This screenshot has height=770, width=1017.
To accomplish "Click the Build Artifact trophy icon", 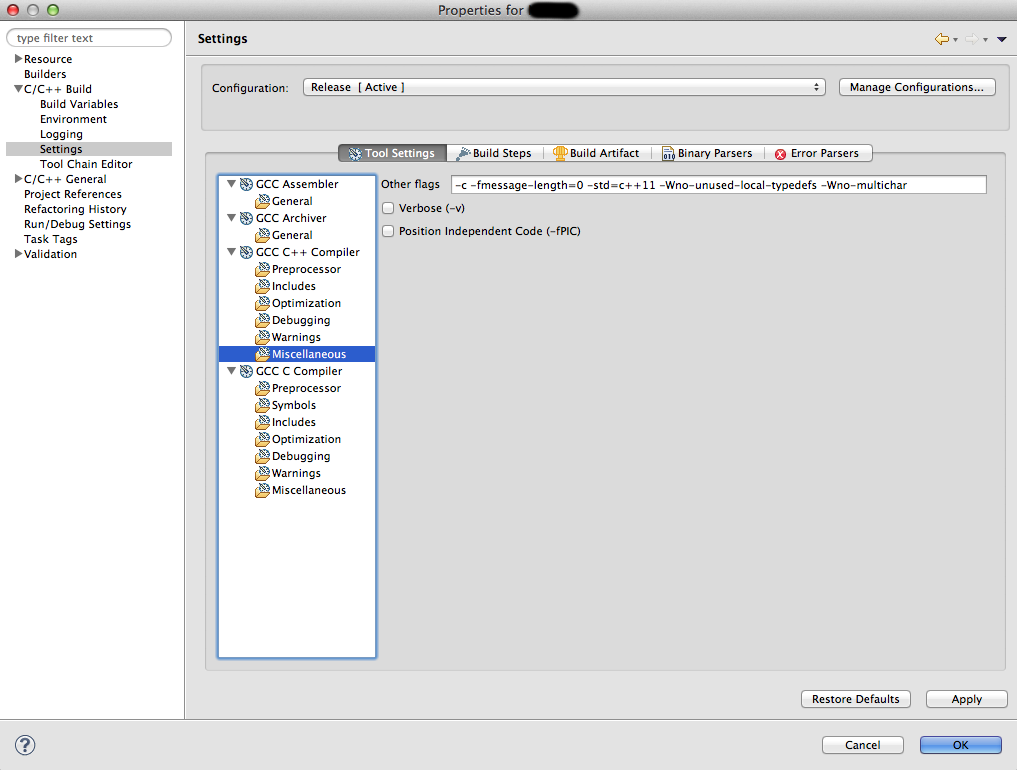I will [x=560, y=153].
